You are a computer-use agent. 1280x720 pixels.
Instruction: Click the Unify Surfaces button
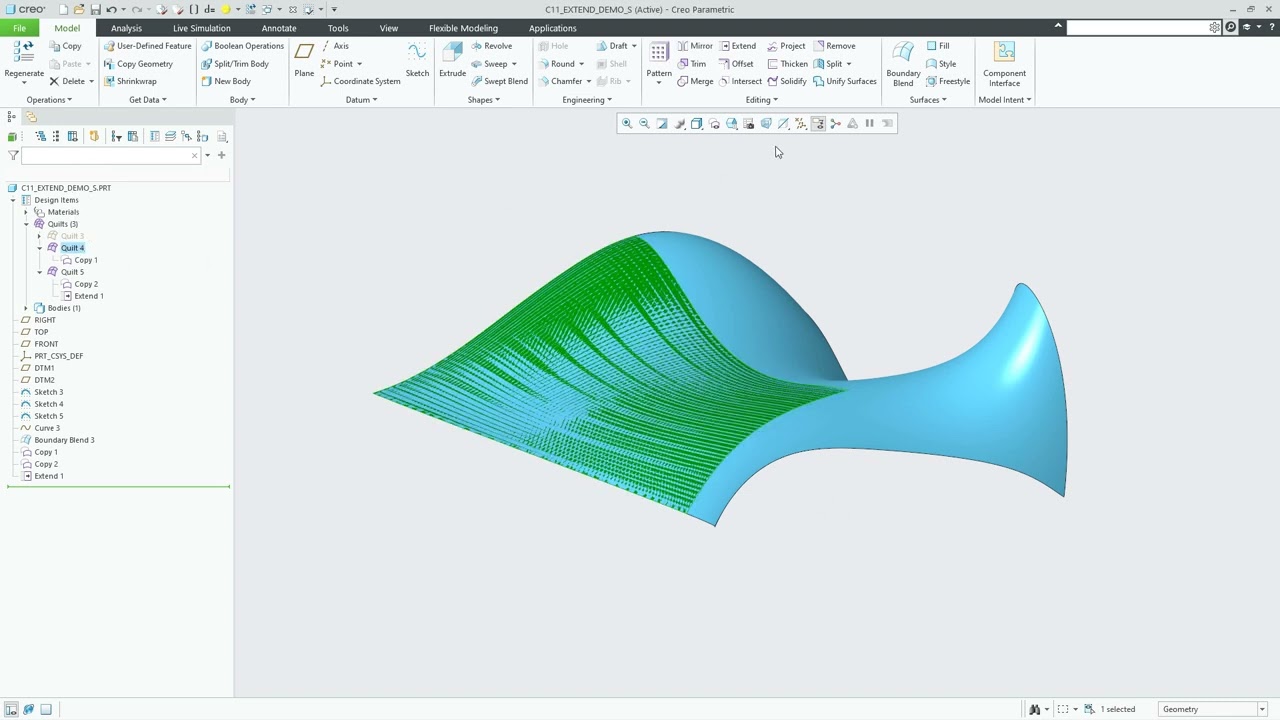pyautogui.click(x=845, y=82)
